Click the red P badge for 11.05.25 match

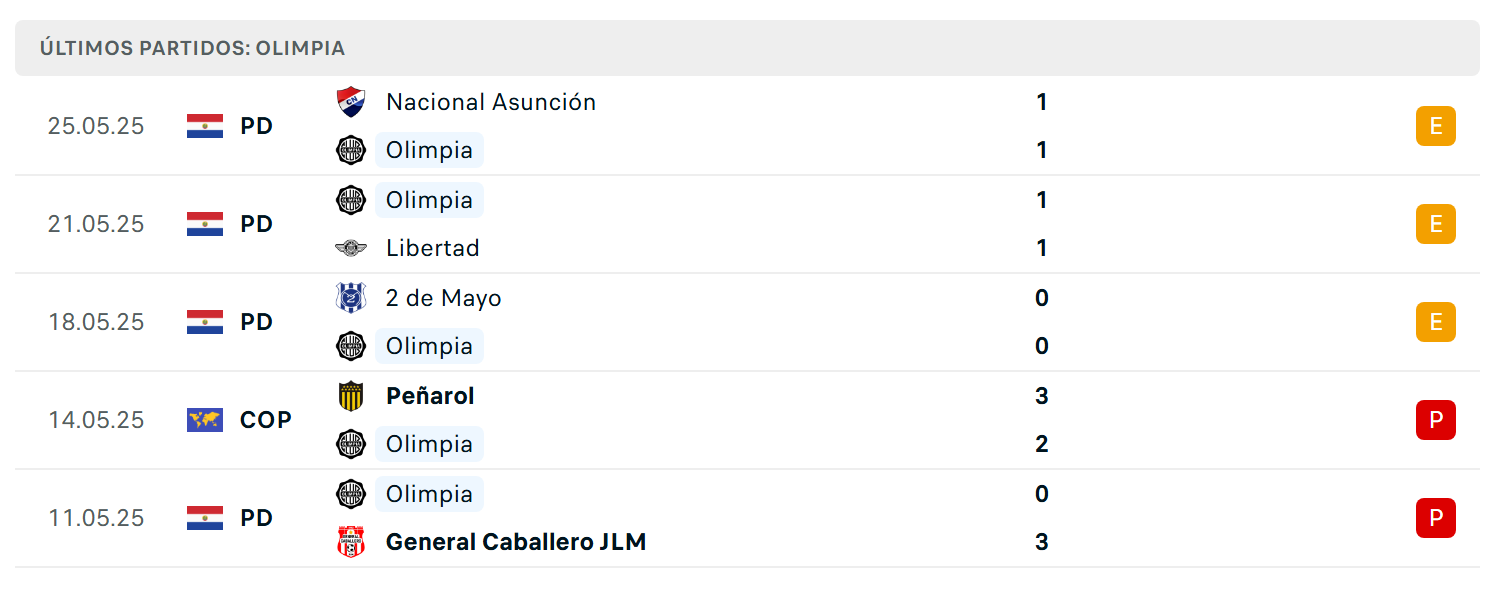click(x=1436, y=518)
